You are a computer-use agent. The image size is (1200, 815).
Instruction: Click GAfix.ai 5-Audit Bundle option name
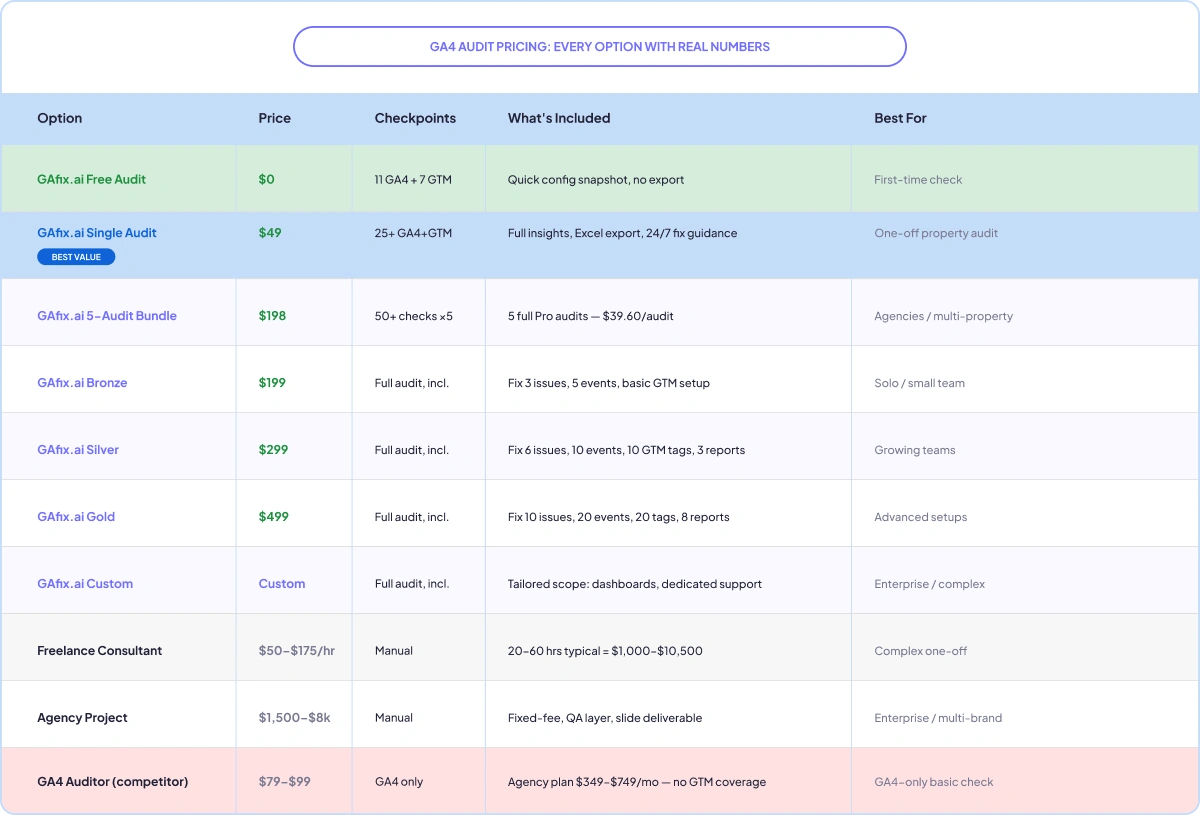pyautogui.click(x=107, y=316)
